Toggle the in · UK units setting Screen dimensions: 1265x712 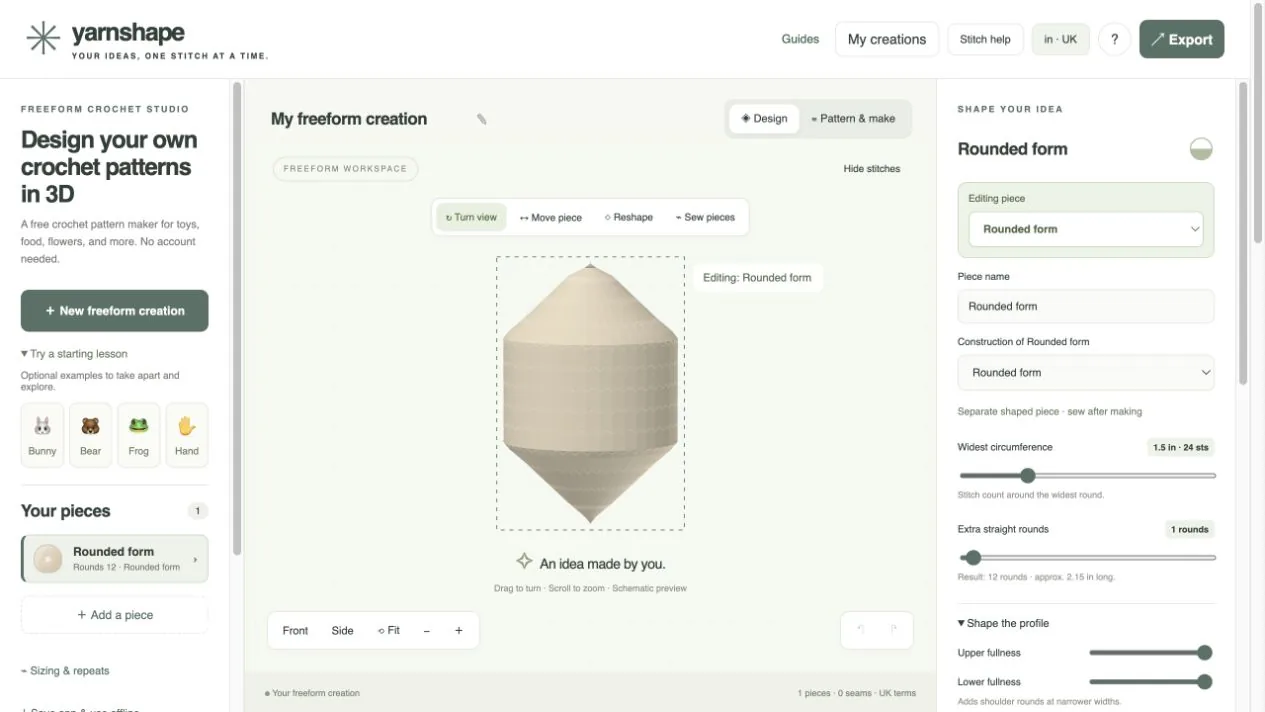[x=1061, y=40]
